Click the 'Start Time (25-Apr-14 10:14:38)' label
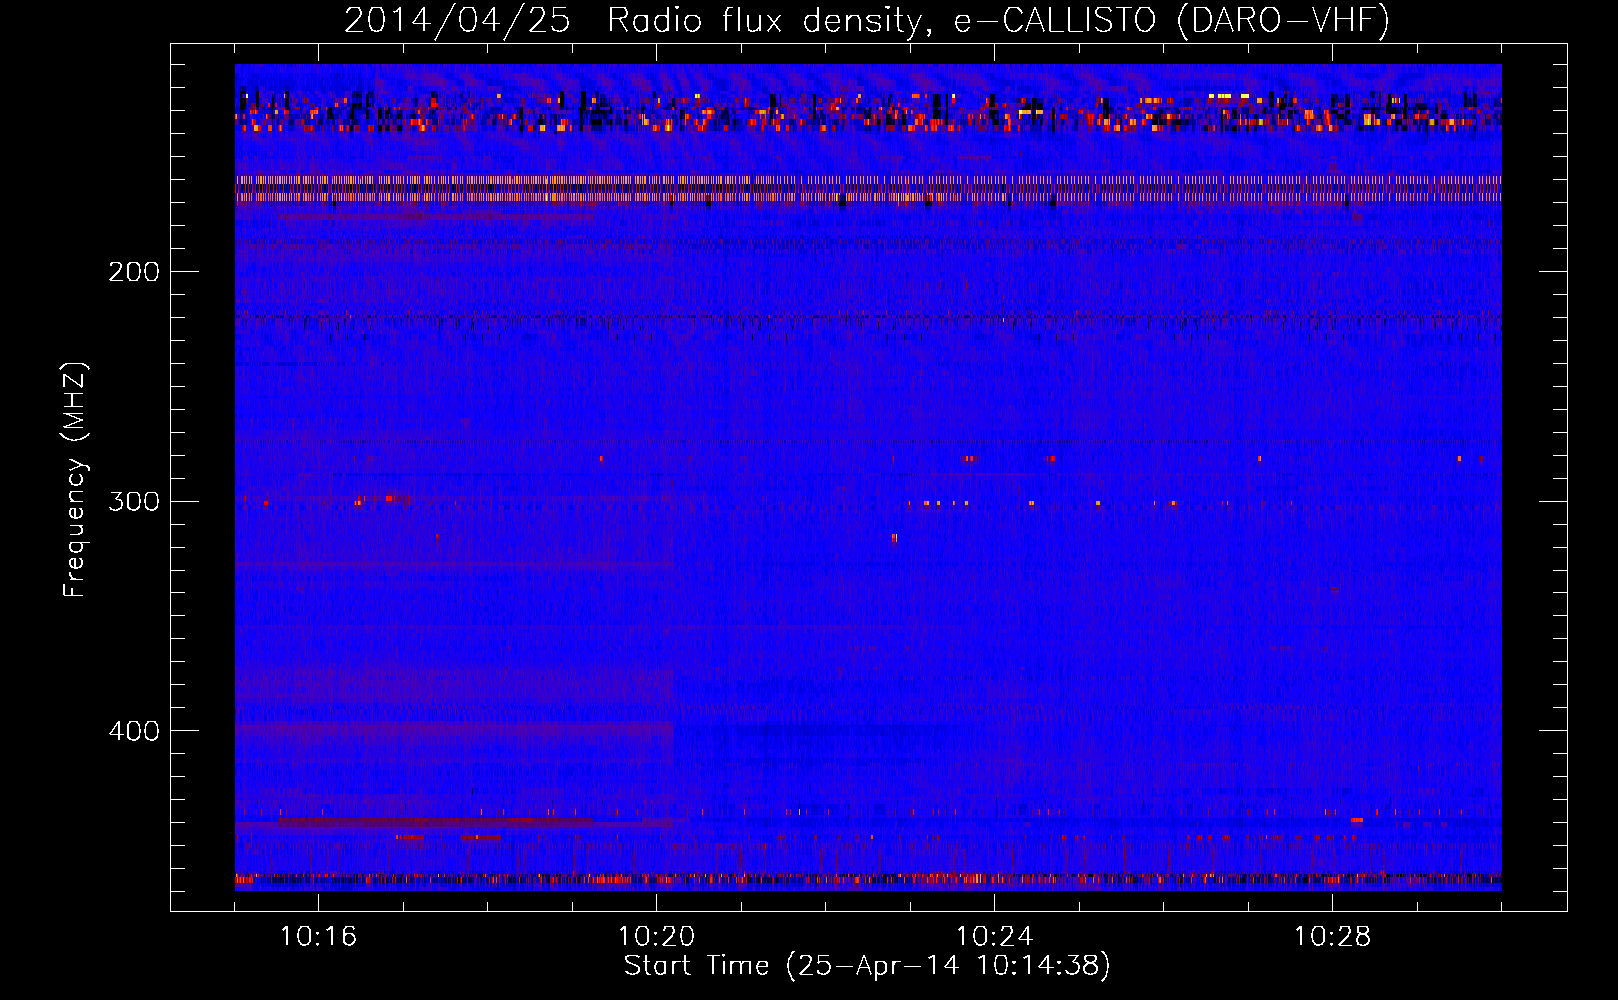1618x1000 pixels. (x=867, y=966)
